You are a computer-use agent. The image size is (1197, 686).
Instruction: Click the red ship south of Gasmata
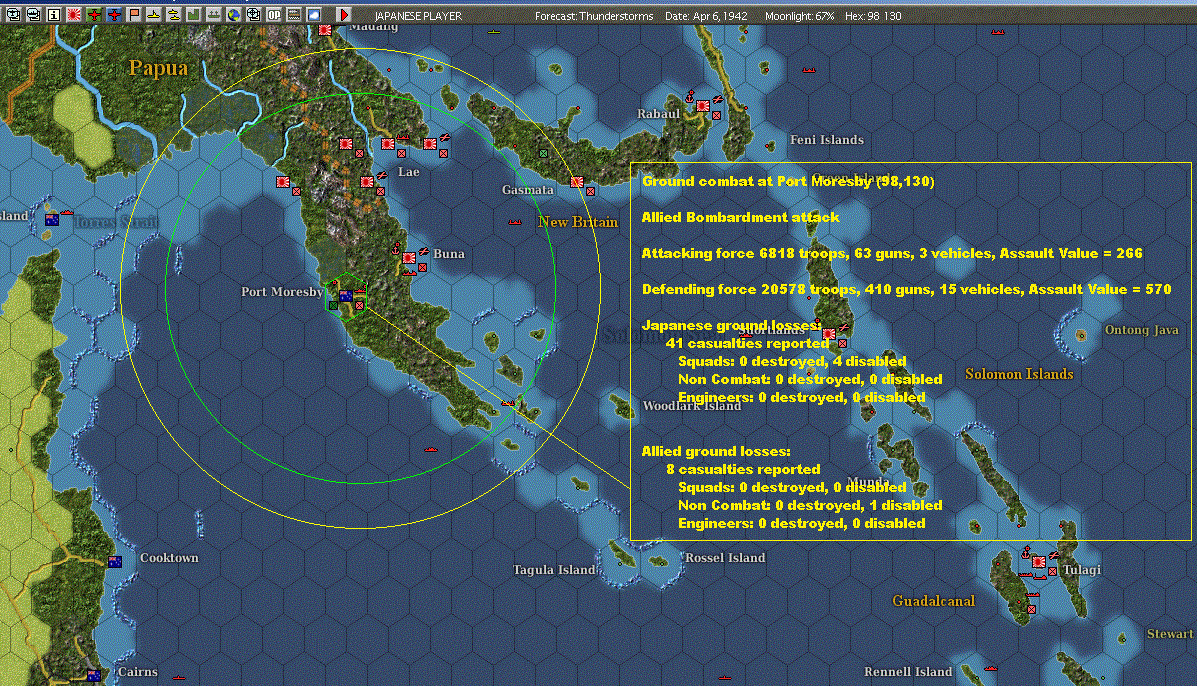pyautogui.click(x=515, y=222)
